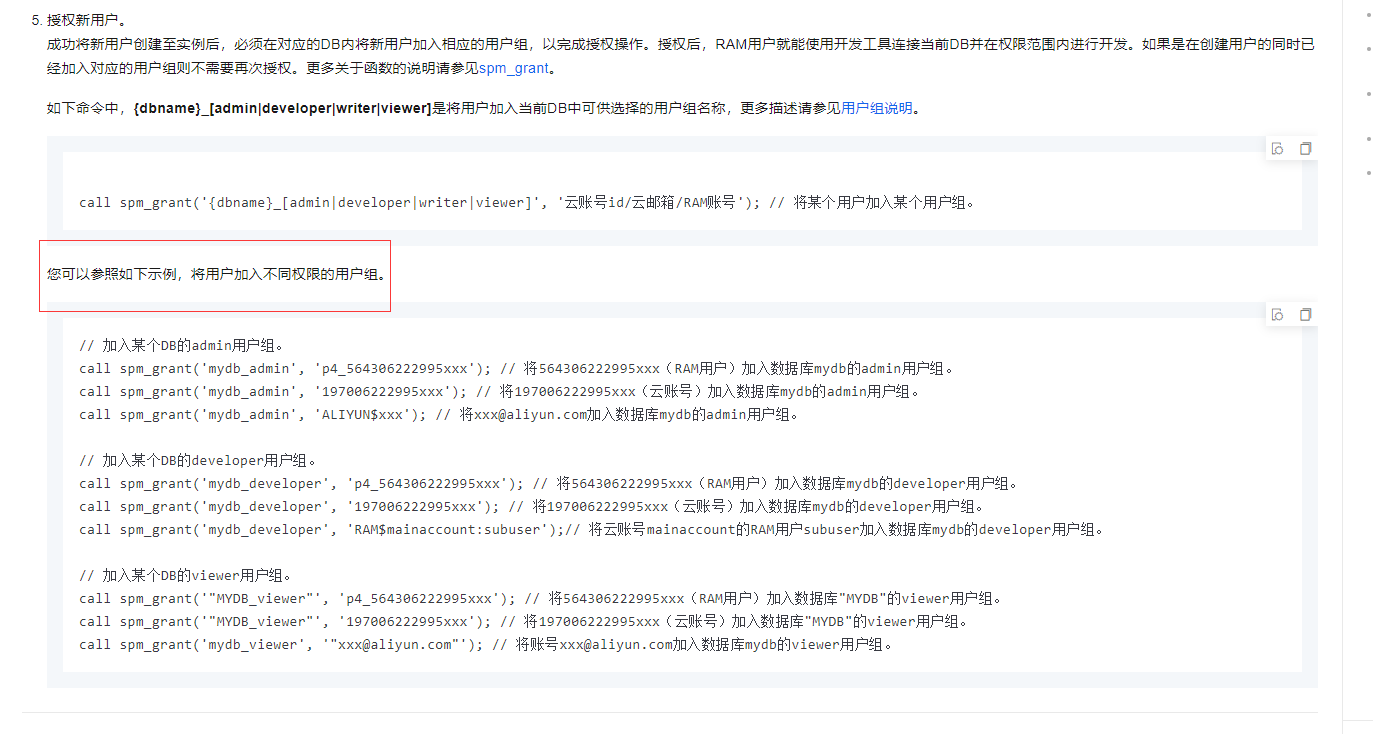Click the mydb_developer line with '197006222995xxx'
The height and width of the screenshot is (734, 1373).
point(534,506)
